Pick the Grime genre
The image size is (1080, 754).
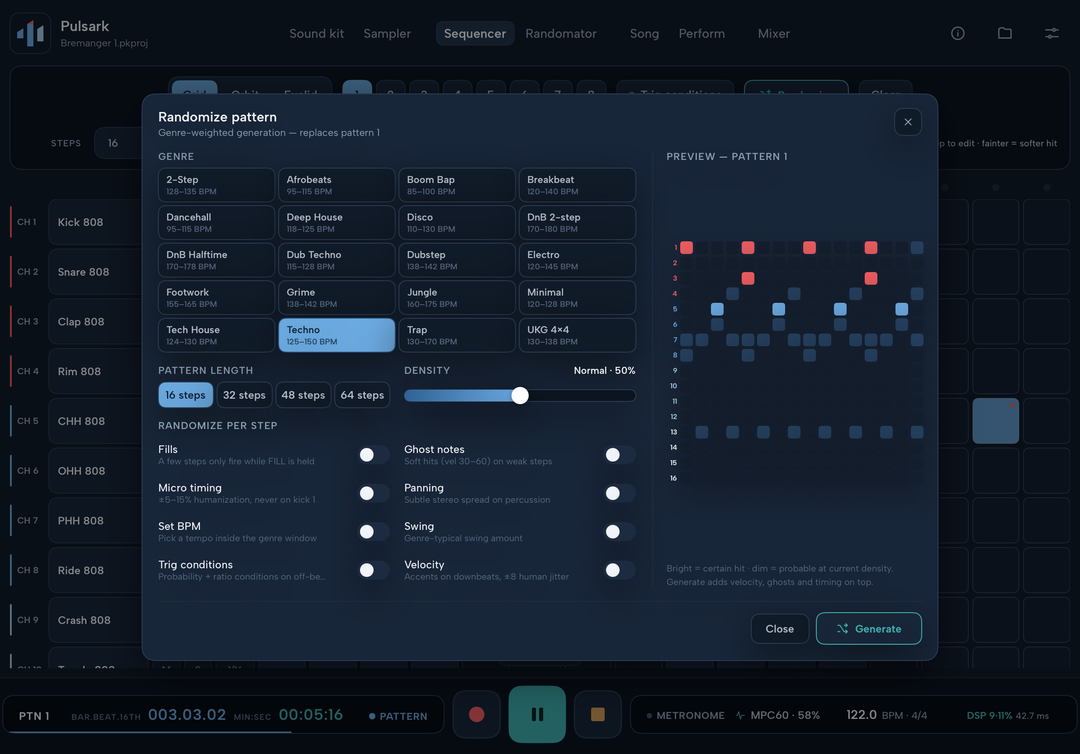coord(337,297)
